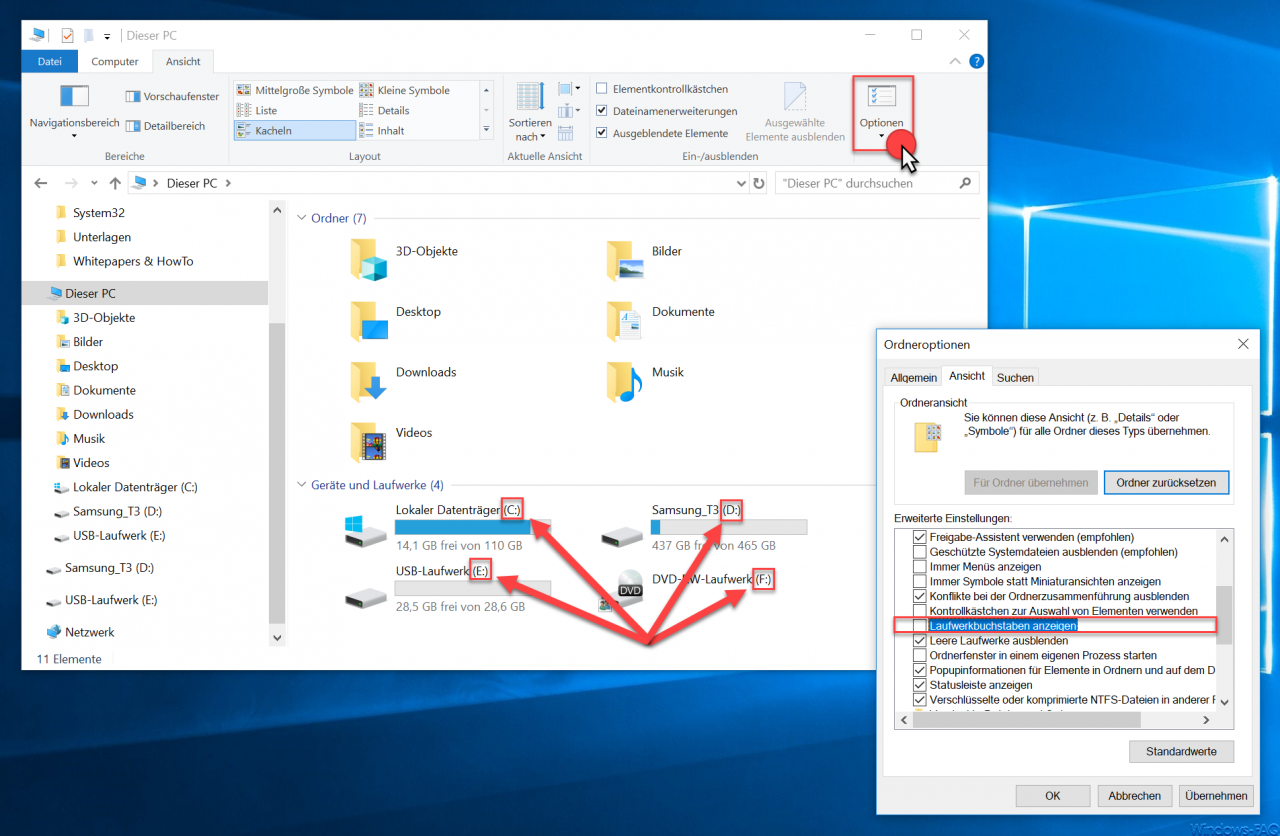Viewport: 1280px width, 836px height.
Task: Toggle Statusleiste anzeigen checkbox
Action: 920,685
